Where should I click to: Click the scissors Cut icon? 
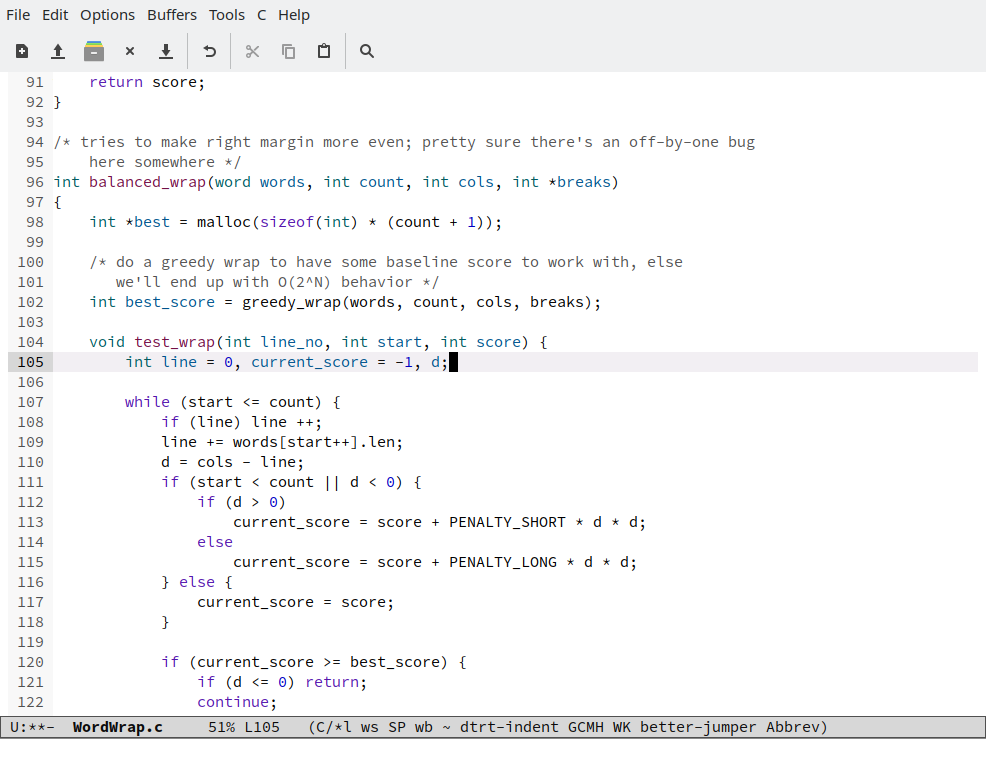click(252, 51)
